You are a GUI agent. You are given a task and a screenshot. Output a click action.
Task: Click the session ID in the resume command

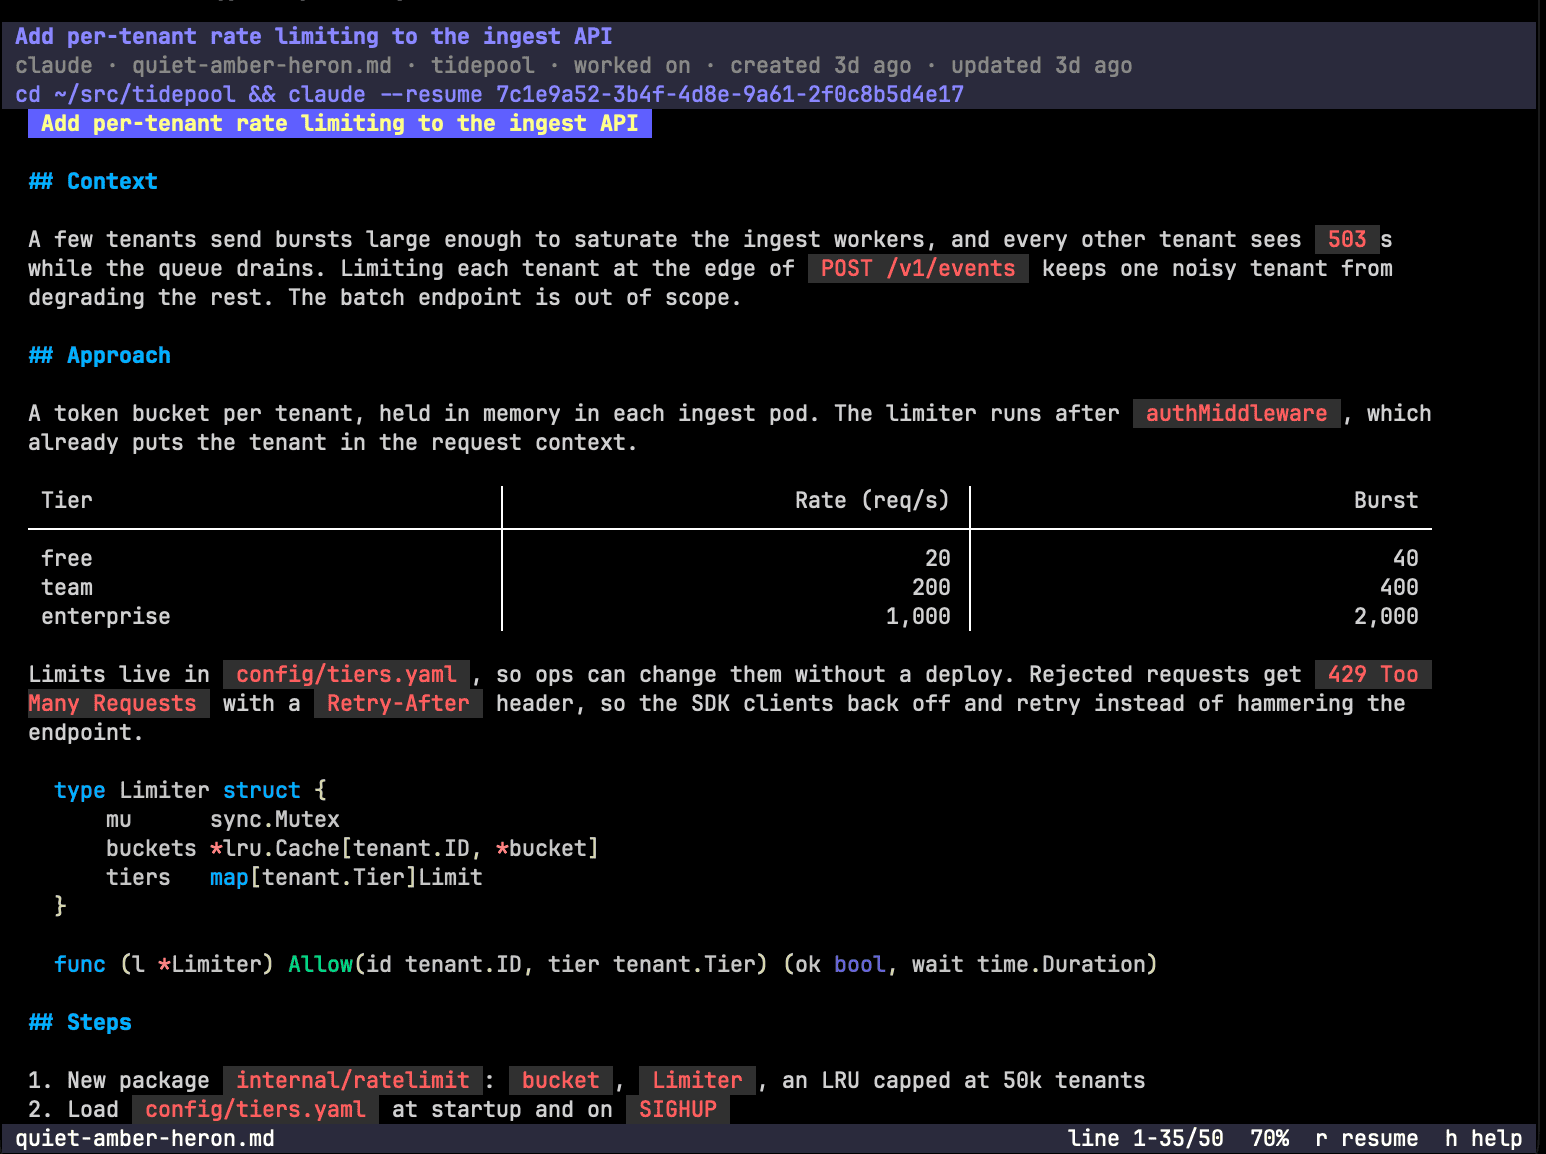730,94
